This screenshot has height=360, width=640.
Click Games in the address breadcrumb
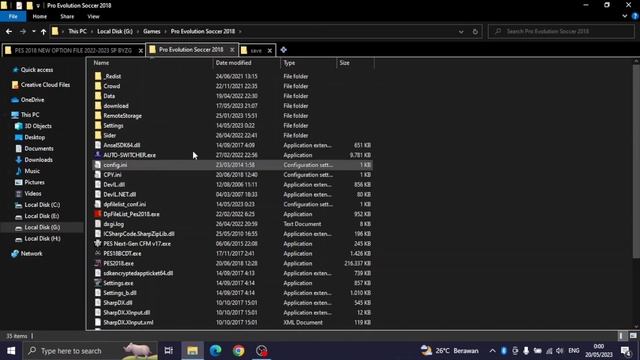(x=151, y=31)
